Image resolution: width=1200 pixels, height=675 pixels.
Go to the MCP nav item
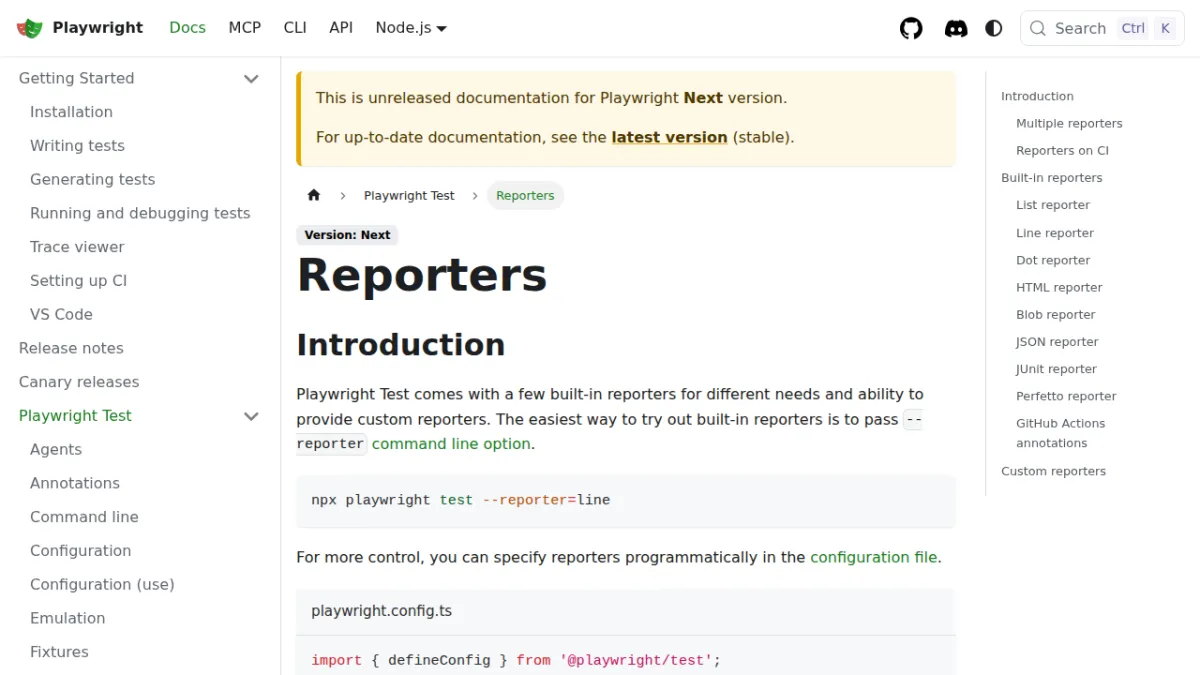245,28
